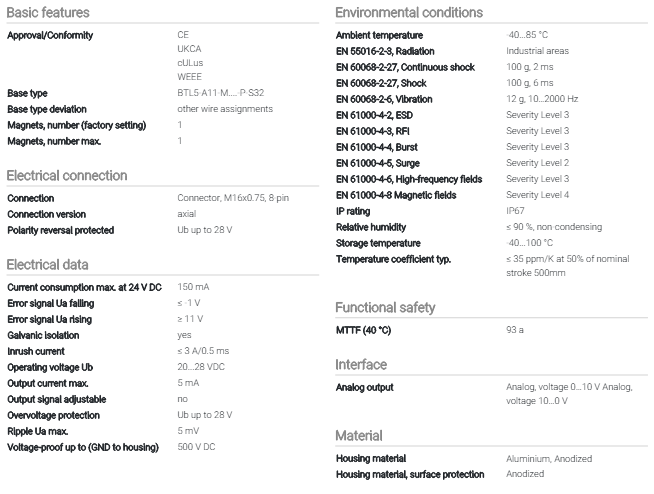This screenshot has width=654, height=494.
Task: Select the 150 mA current consumption value
Action: coord(193,287)
